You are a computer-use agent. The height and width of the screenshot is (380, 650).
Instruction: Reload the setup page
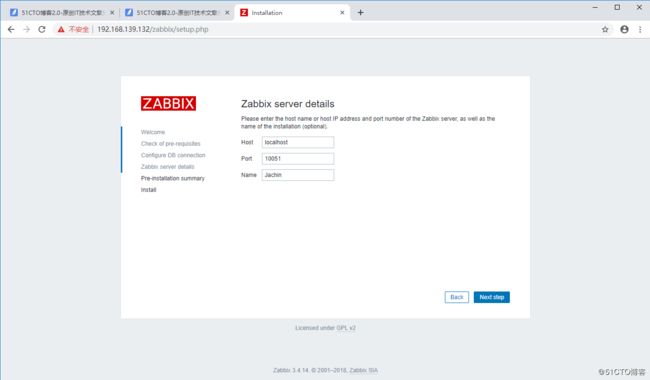coord(42,29)
